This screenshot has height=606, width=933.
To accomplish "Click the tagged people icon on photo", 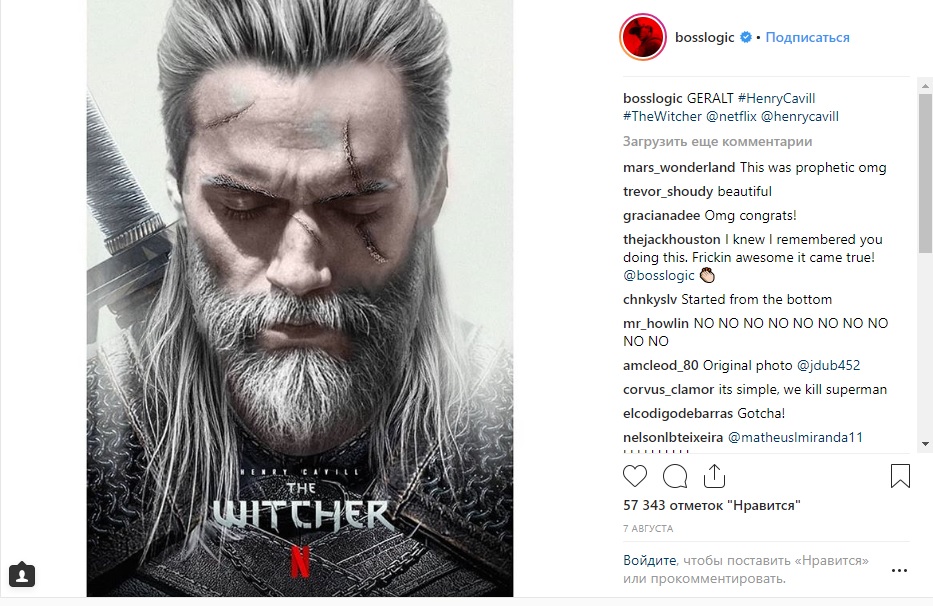I will point(23,575).
